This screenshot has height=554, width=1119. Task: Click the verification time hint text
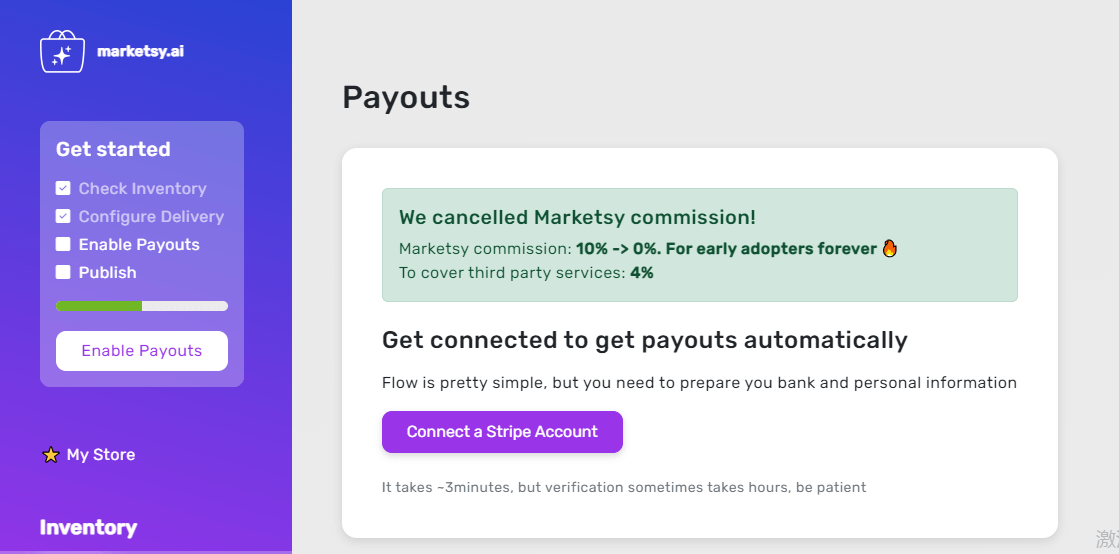tap(624, 488)
